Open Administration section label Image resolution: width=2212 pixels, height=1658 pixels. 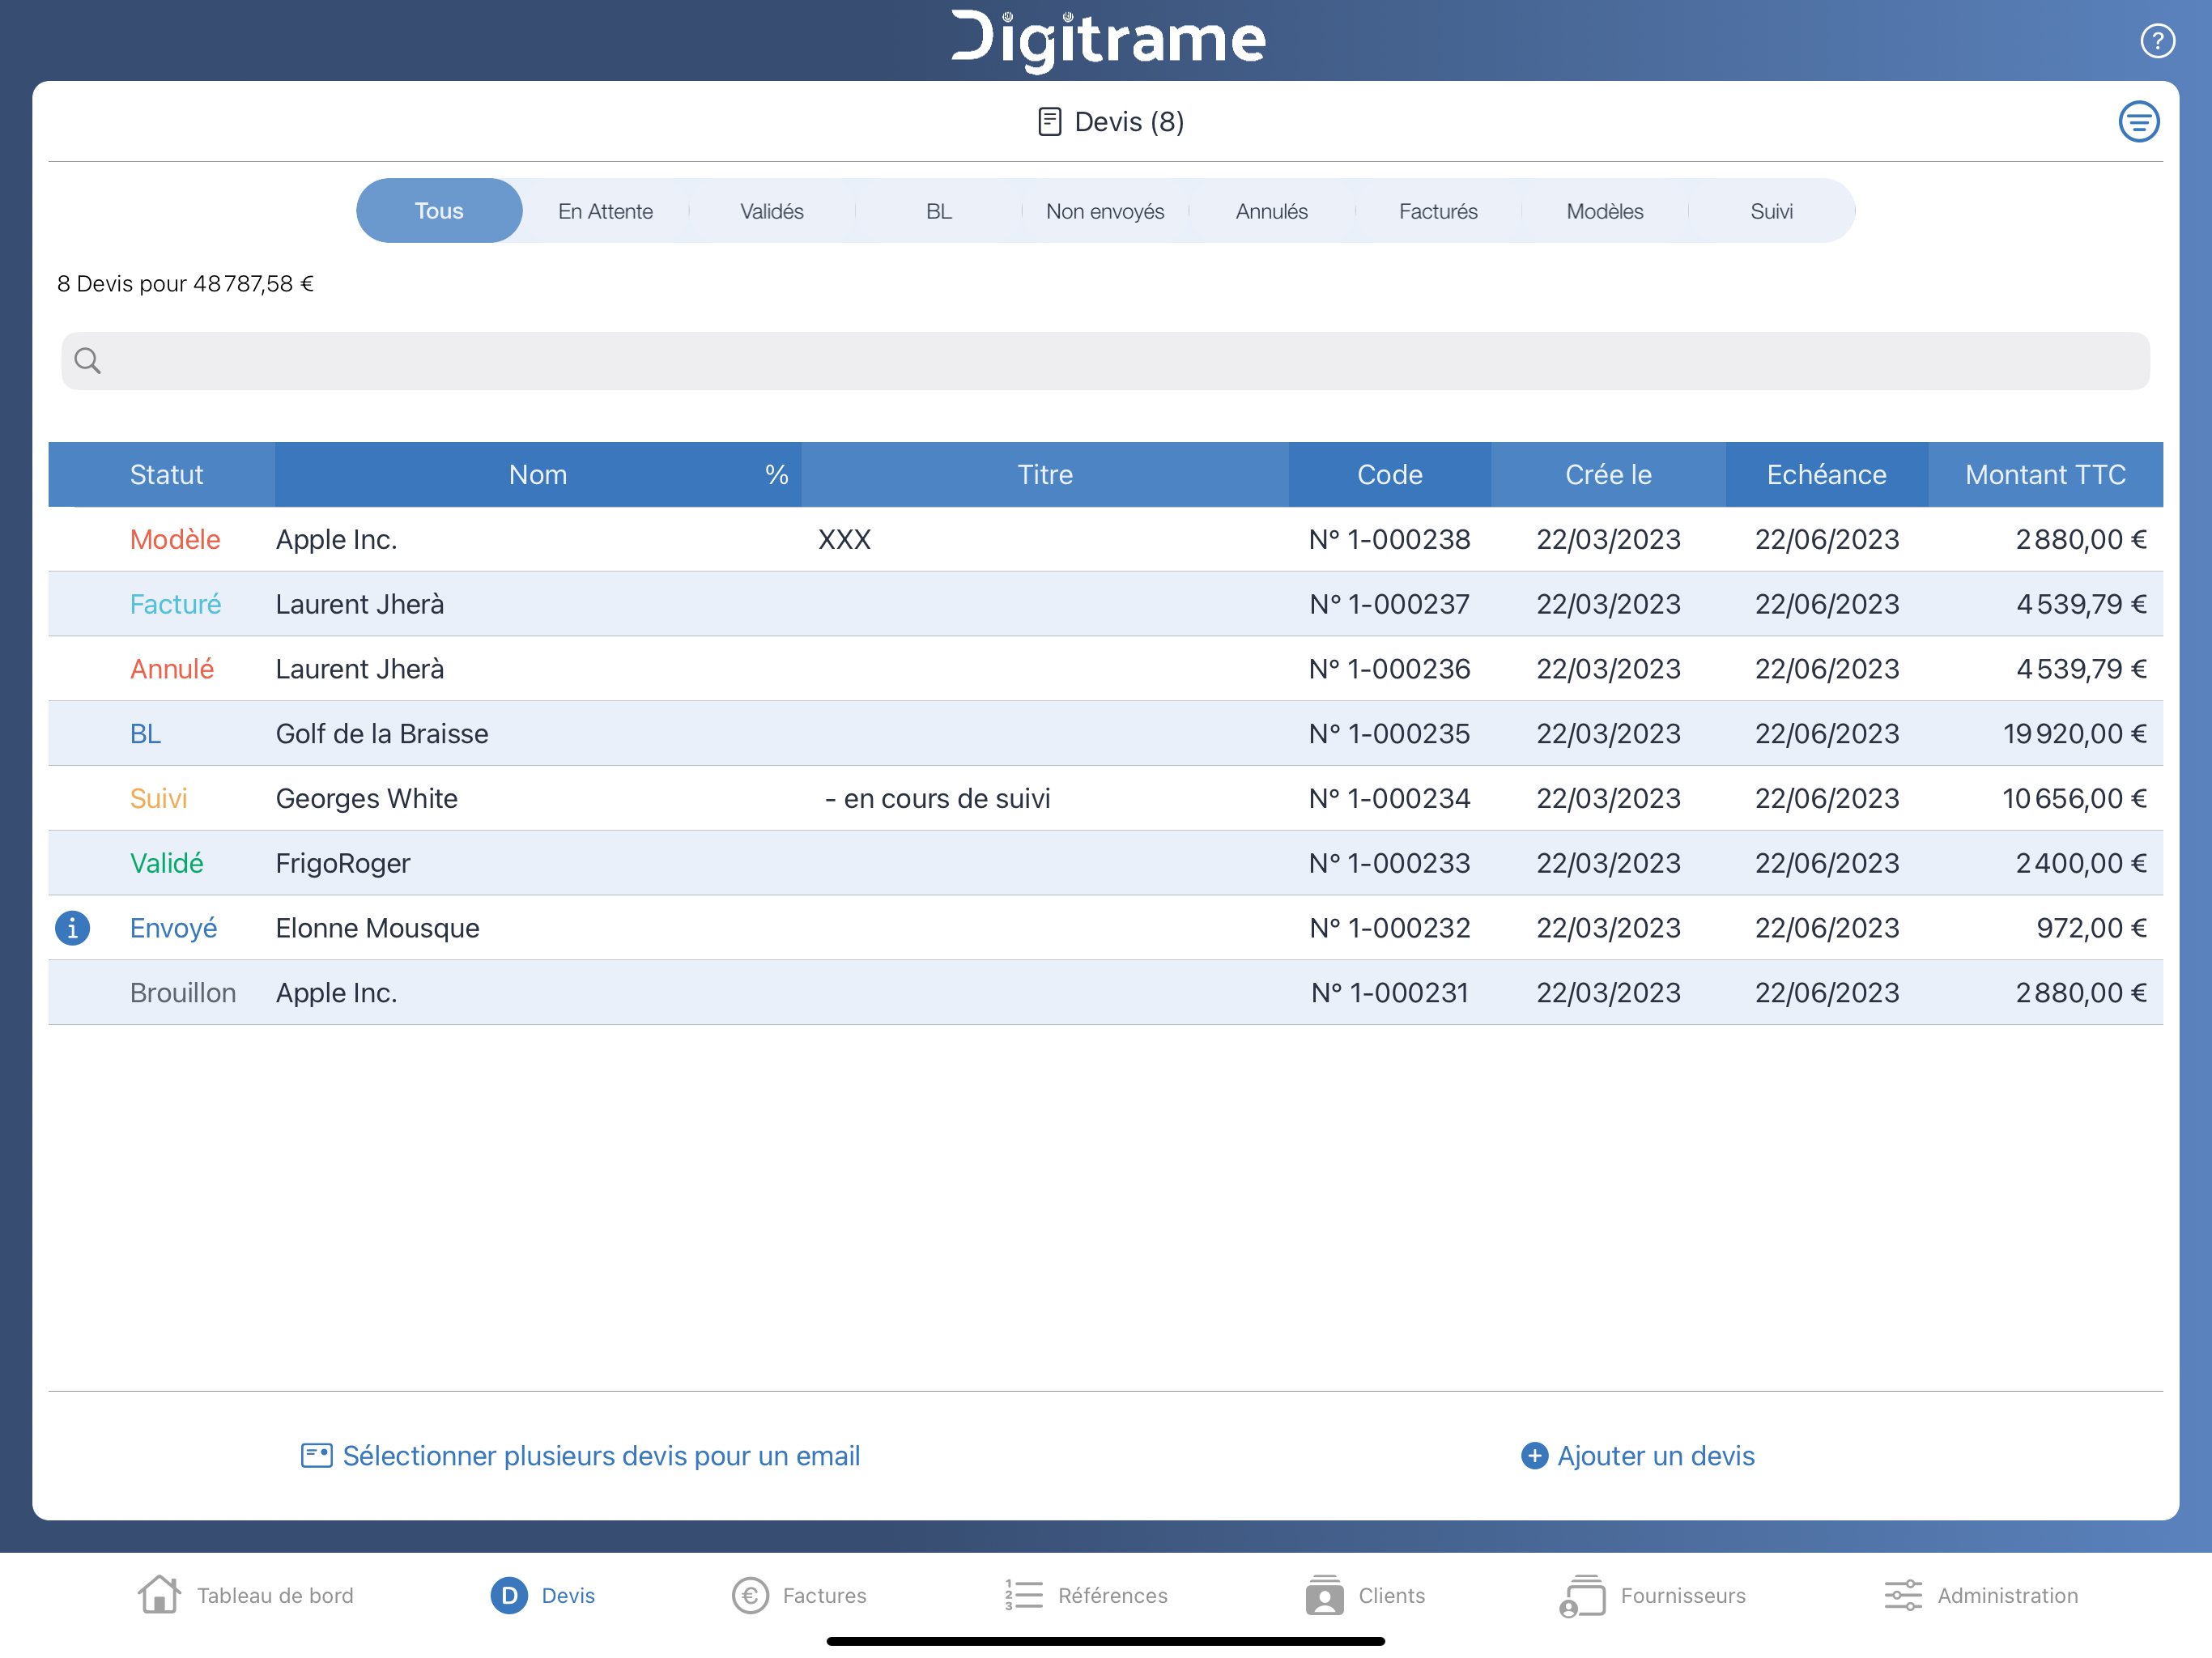pos(2008,1595)
